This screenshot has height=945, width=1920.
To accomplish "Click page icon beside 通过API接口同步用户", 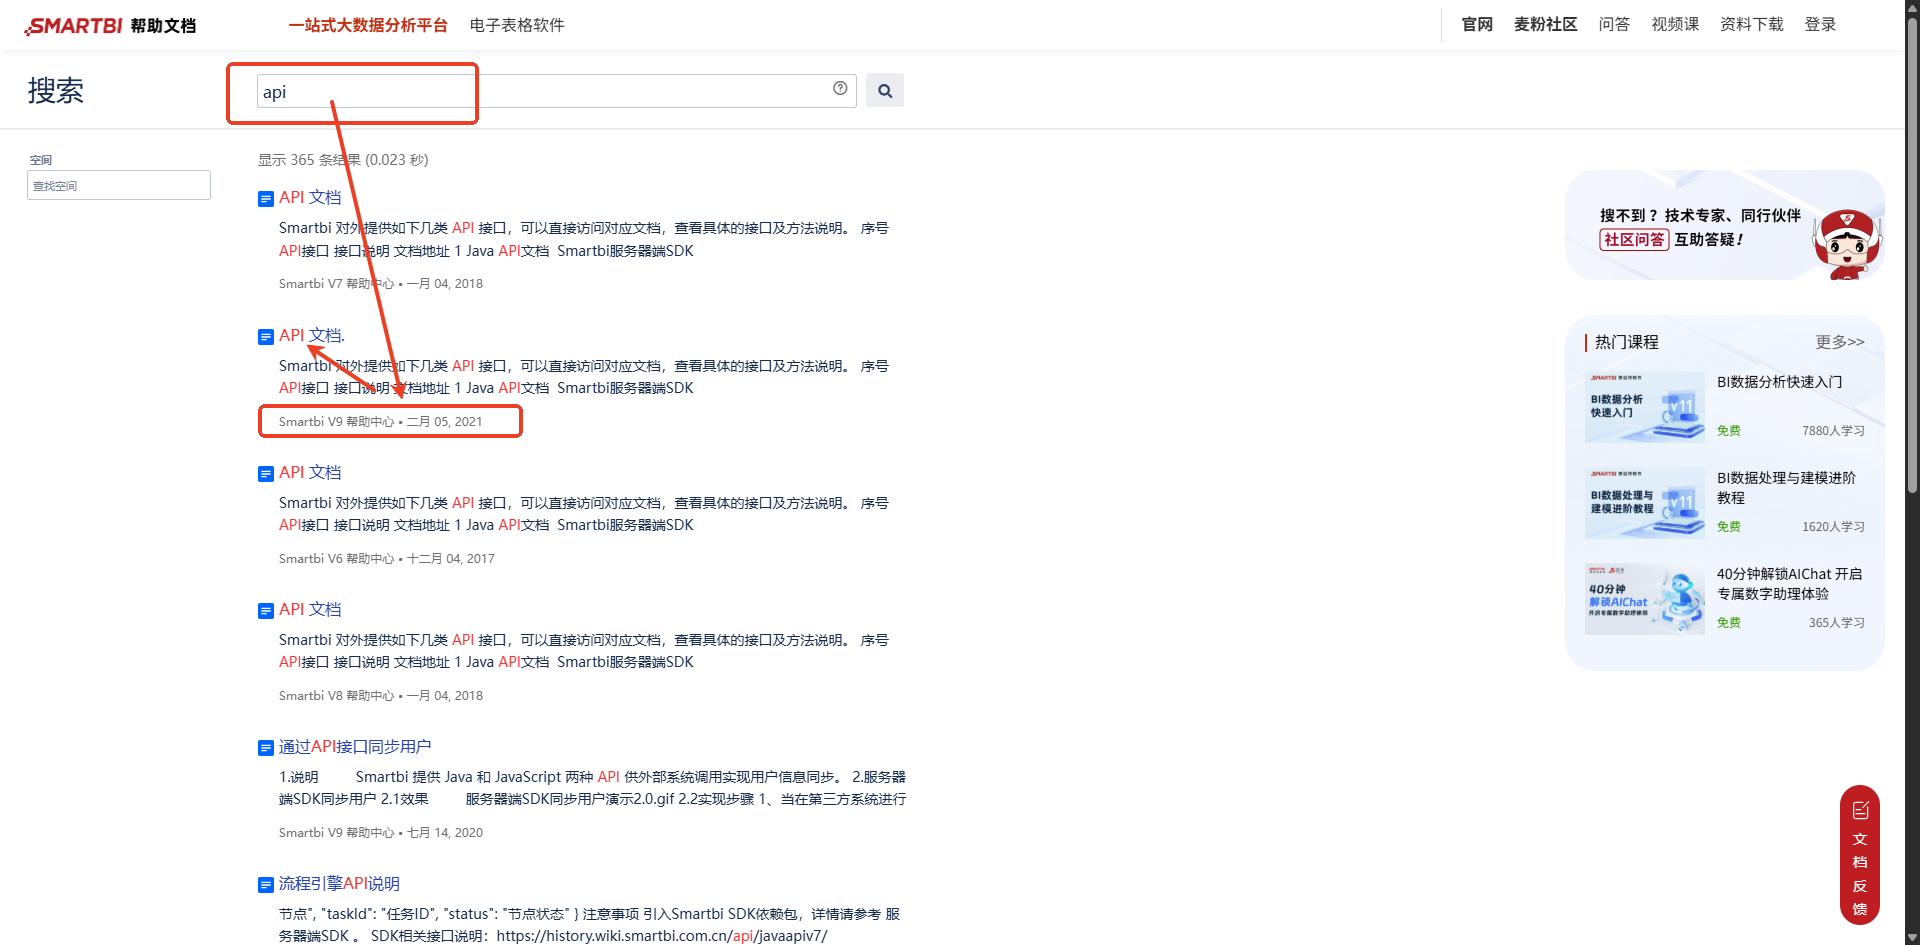I will 266,748.
